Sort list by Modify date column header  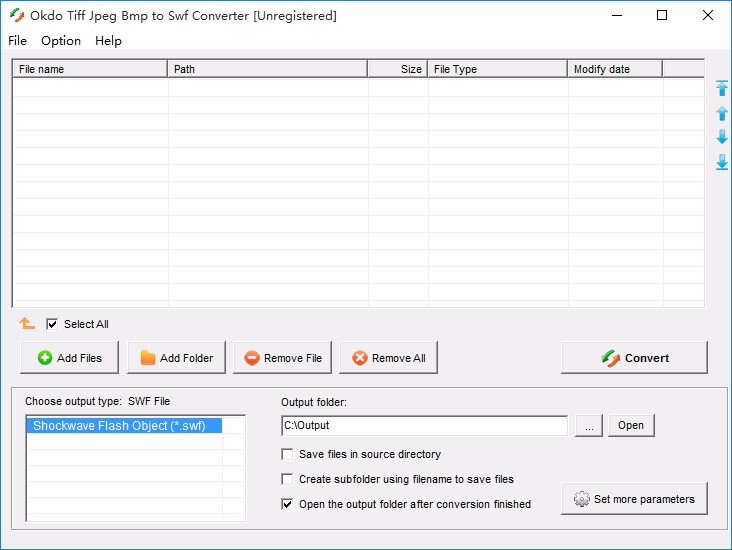[615, 69]
